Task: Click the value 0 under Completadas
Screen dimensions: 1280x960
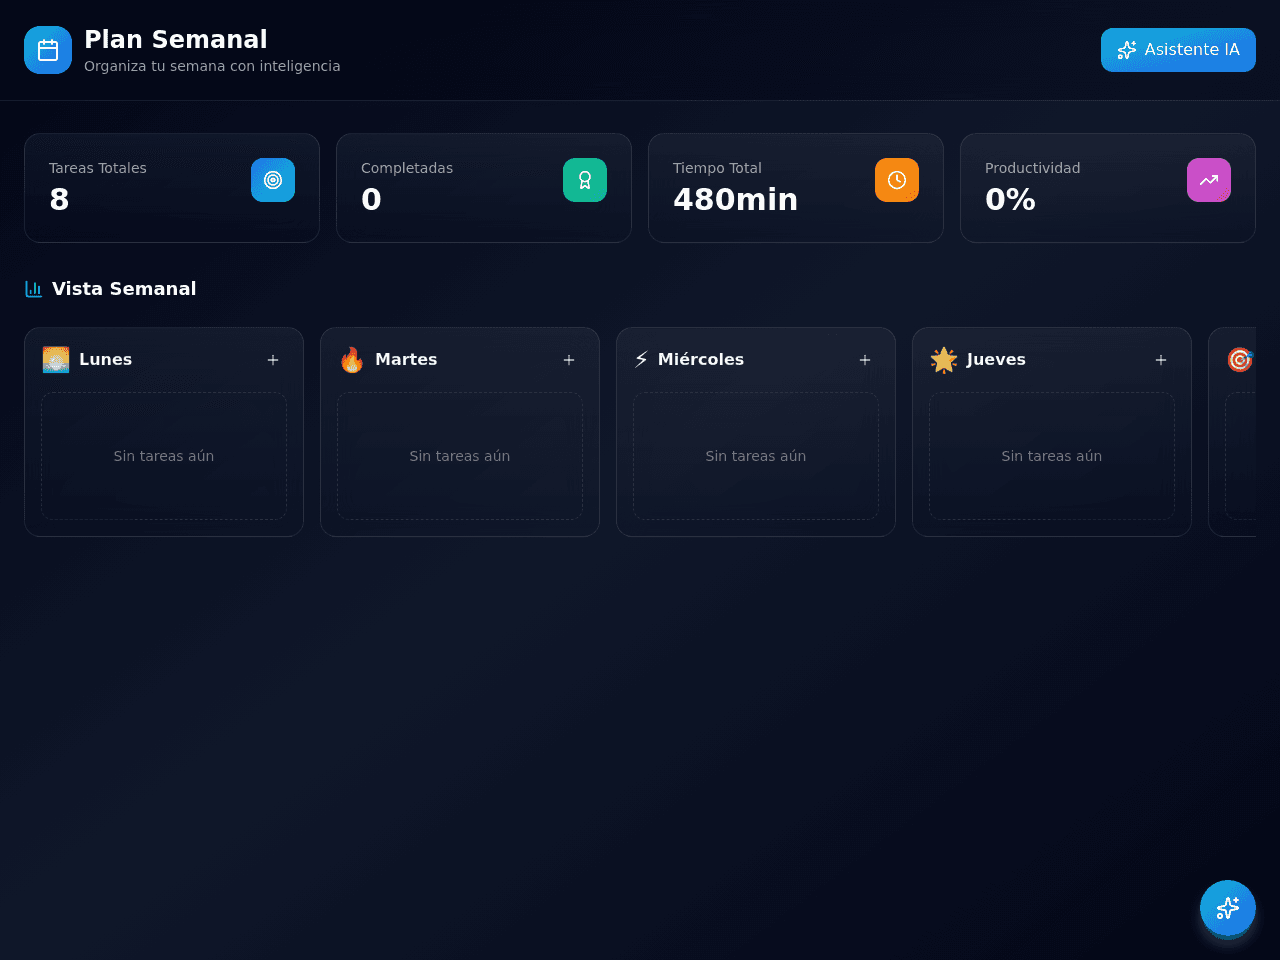Action: click(371, 200)
